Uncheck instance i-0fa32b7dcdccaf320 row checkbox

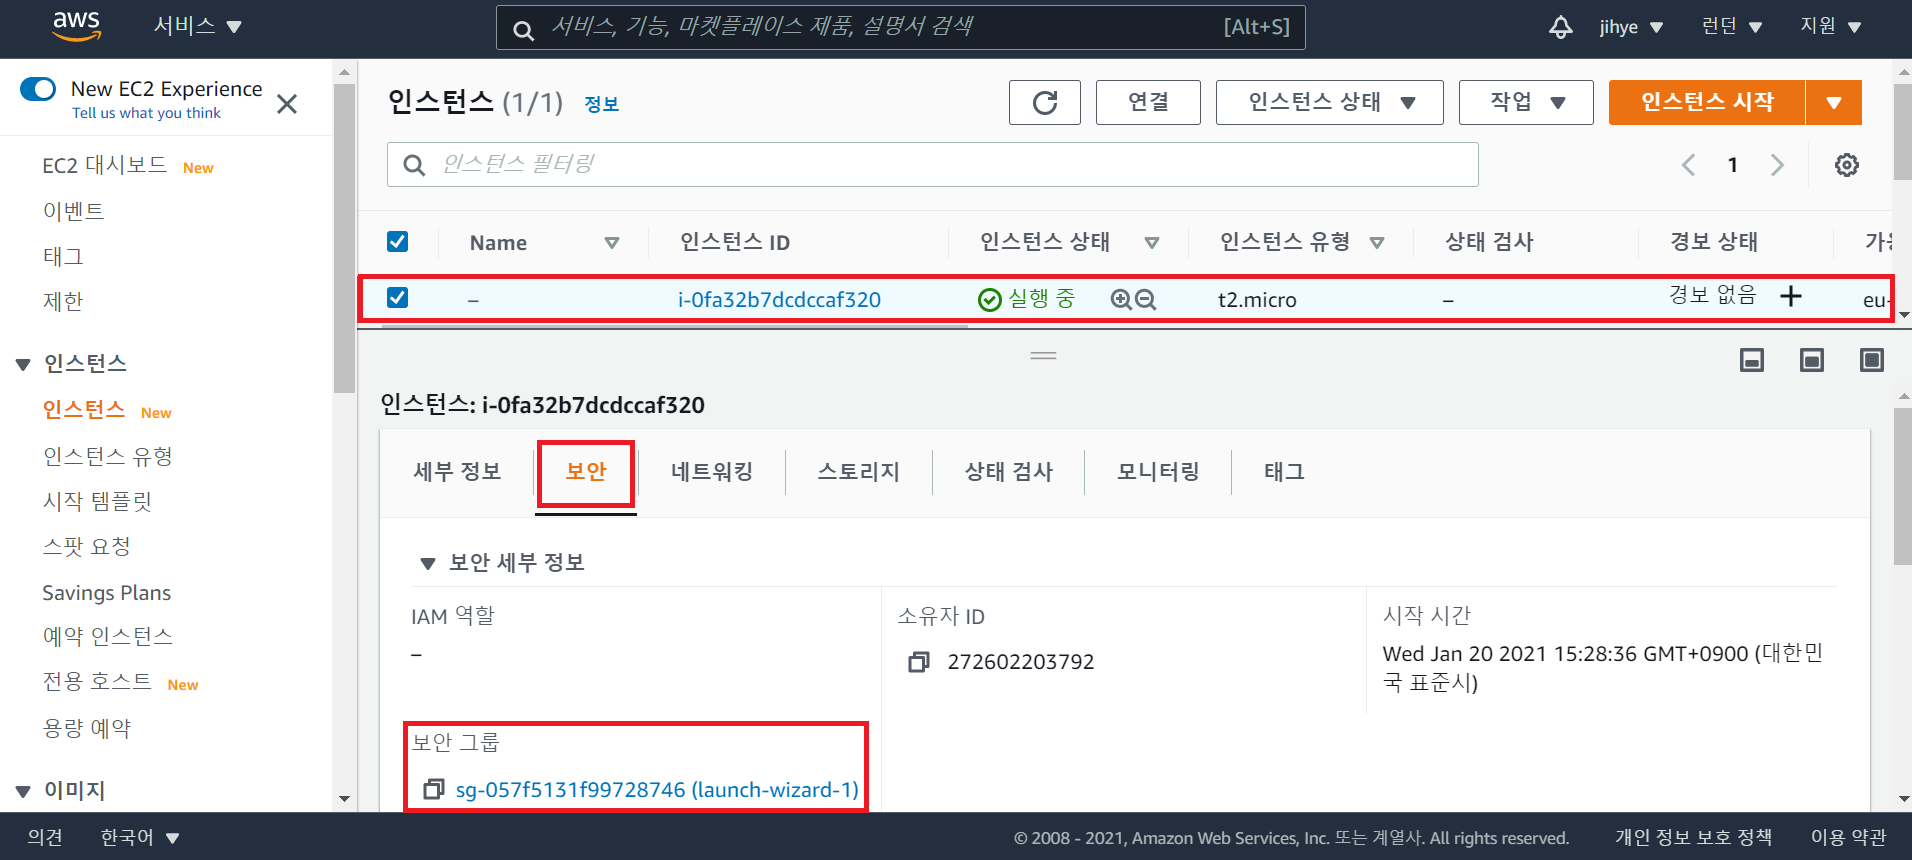click(397, 298)
